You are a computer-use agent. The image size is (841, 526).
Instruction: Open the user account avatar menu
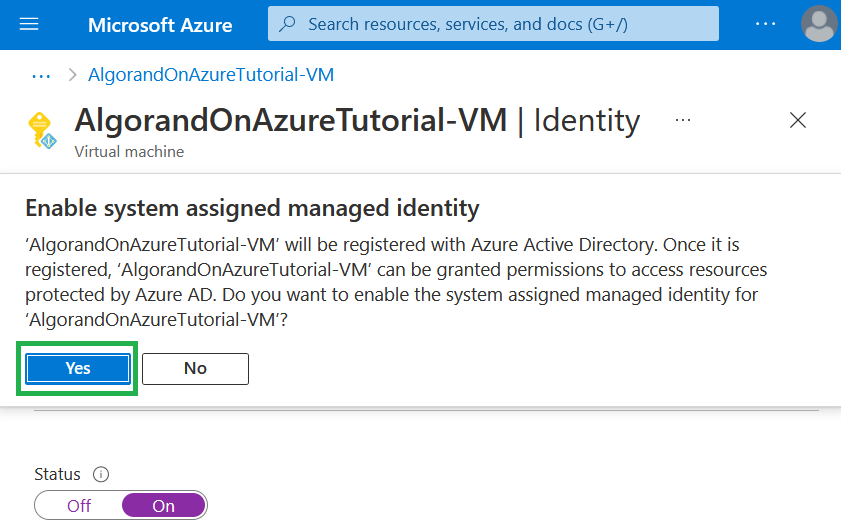pos(819,24)
